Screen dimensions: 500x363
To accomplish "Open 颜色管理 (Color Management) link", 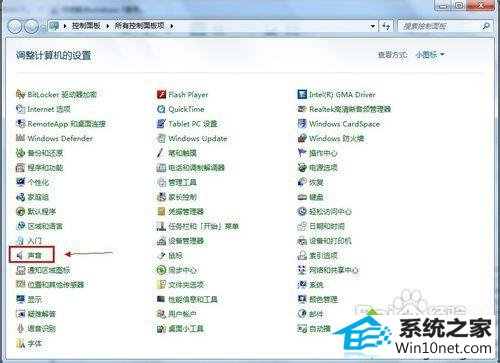I will 323,299.
